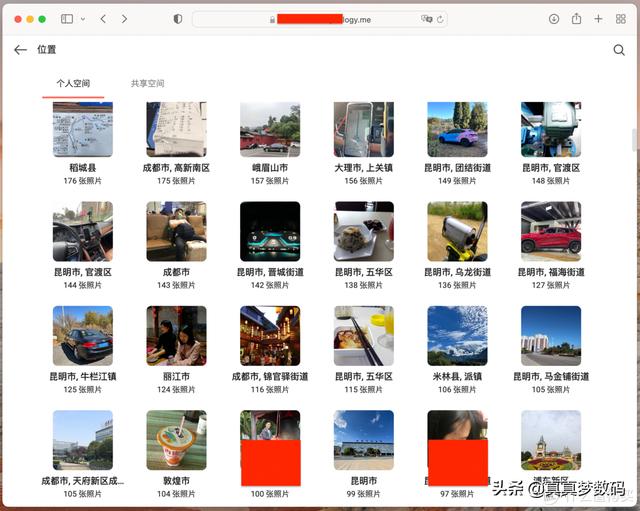Open the 丽江市 album label
The height and width of the screenshot is (511, 640).
(176, 377)
